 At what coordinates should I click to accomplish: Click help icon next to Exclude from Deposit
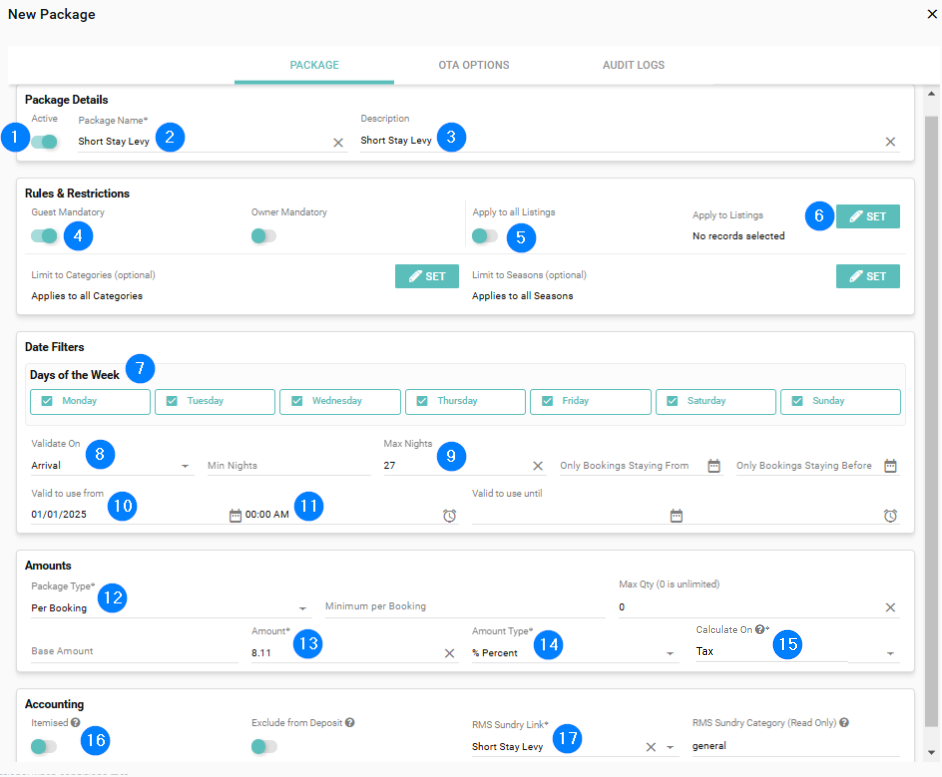pos(350,723)
